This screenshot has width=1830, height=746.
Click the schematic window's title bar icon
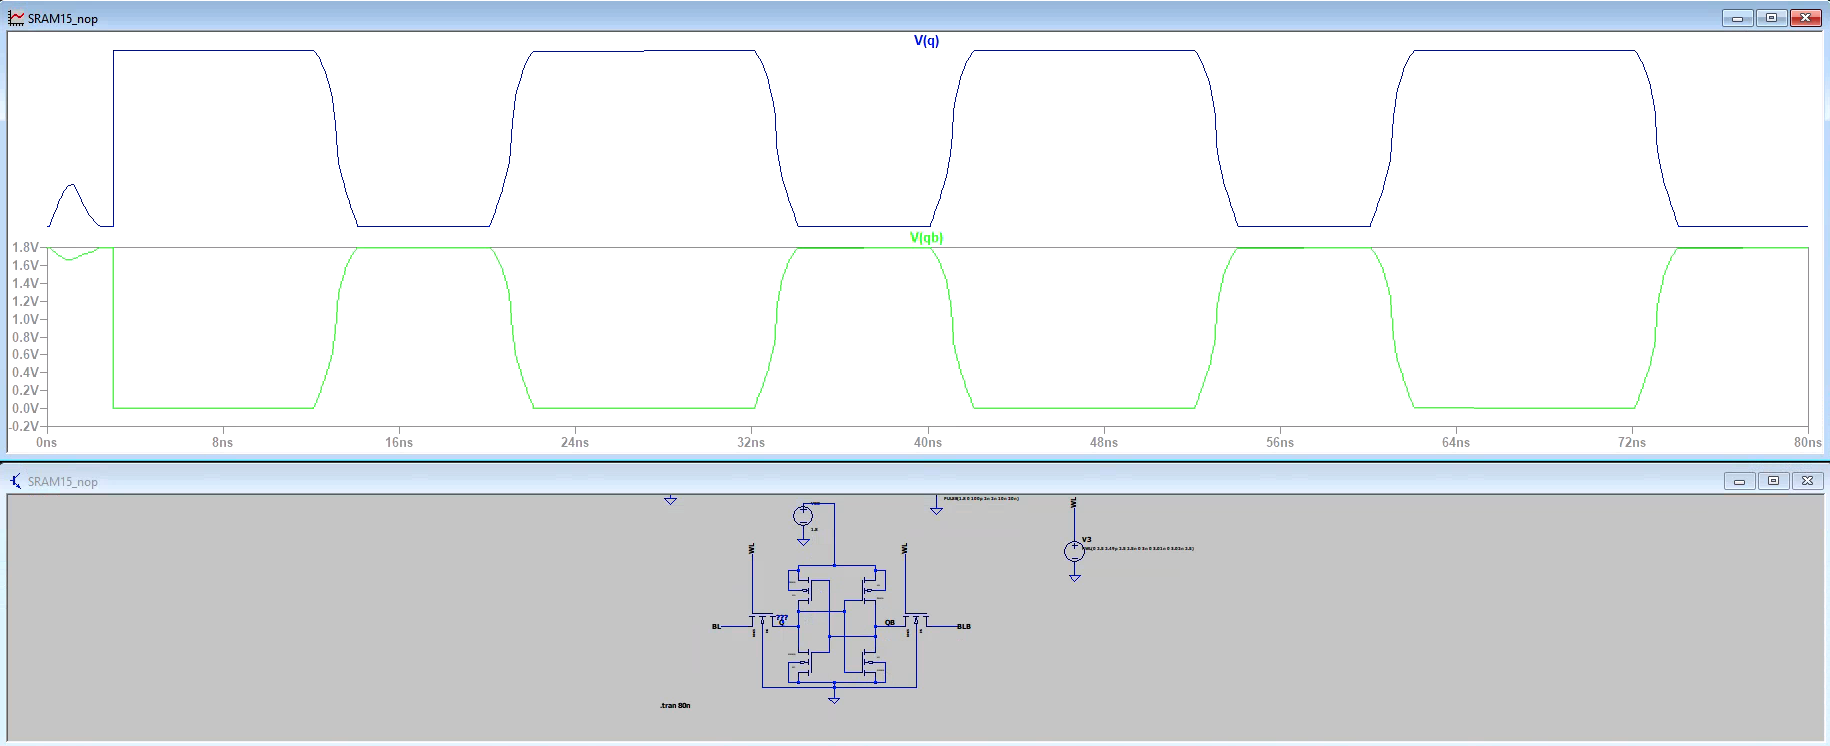[x=16, y=481]
